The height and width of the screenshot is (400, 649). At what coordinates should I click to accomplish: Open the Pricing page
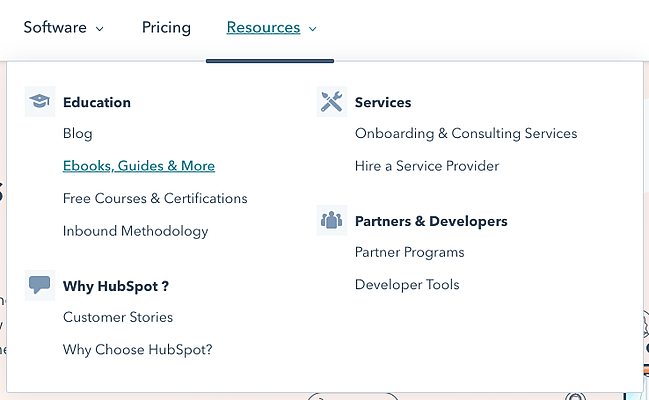(x=166, y=27)
